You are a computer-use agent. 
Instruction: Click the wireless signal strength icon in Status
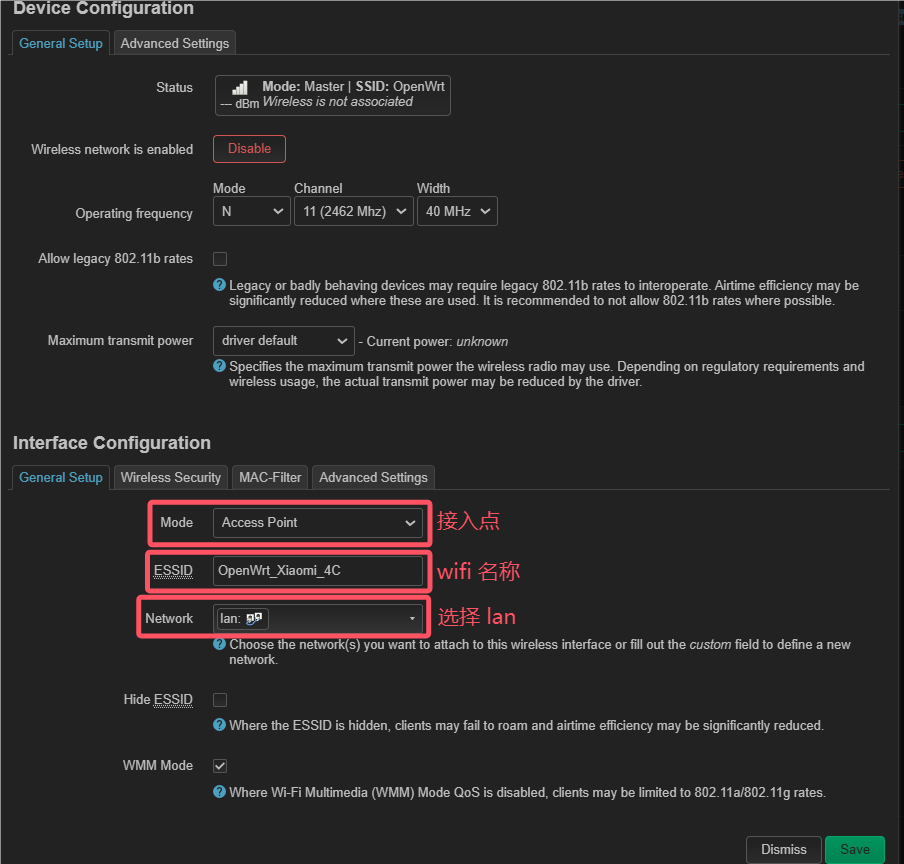point(240,88)
